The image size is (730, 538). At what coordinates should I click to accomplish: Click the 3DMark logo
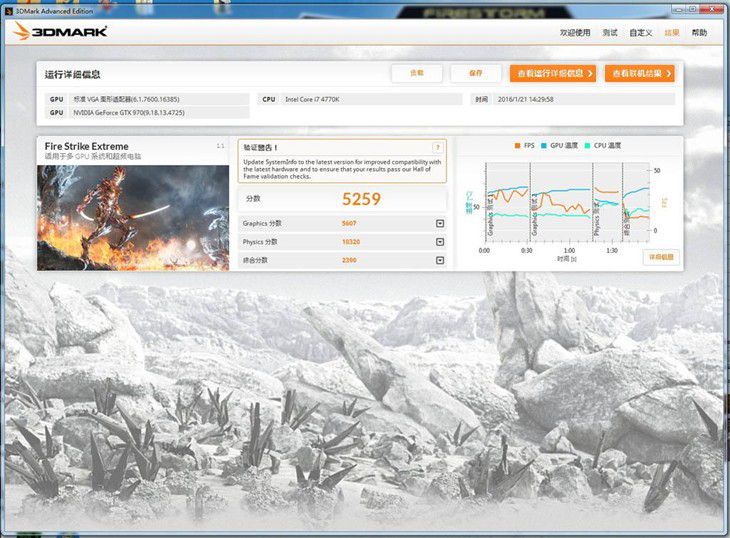(x=60, y=31)
